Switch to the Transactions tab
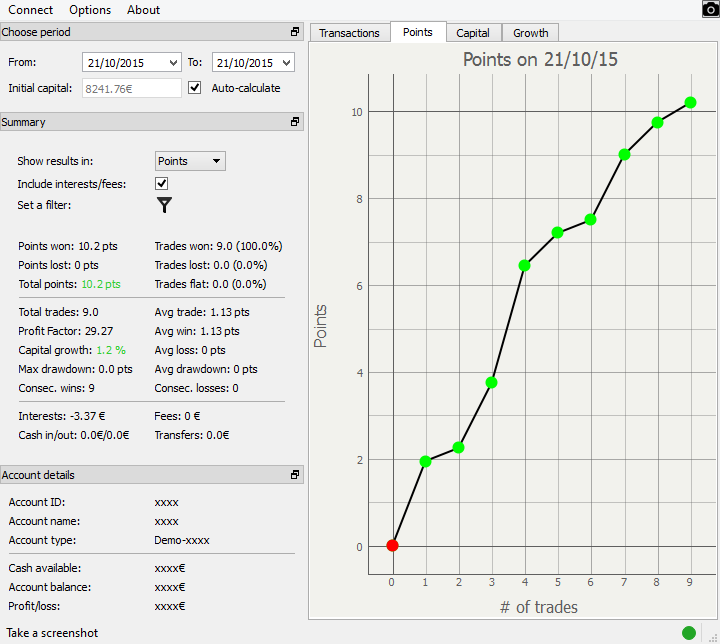Viewport: 720px width, 644px height. (x=349, y=33)
